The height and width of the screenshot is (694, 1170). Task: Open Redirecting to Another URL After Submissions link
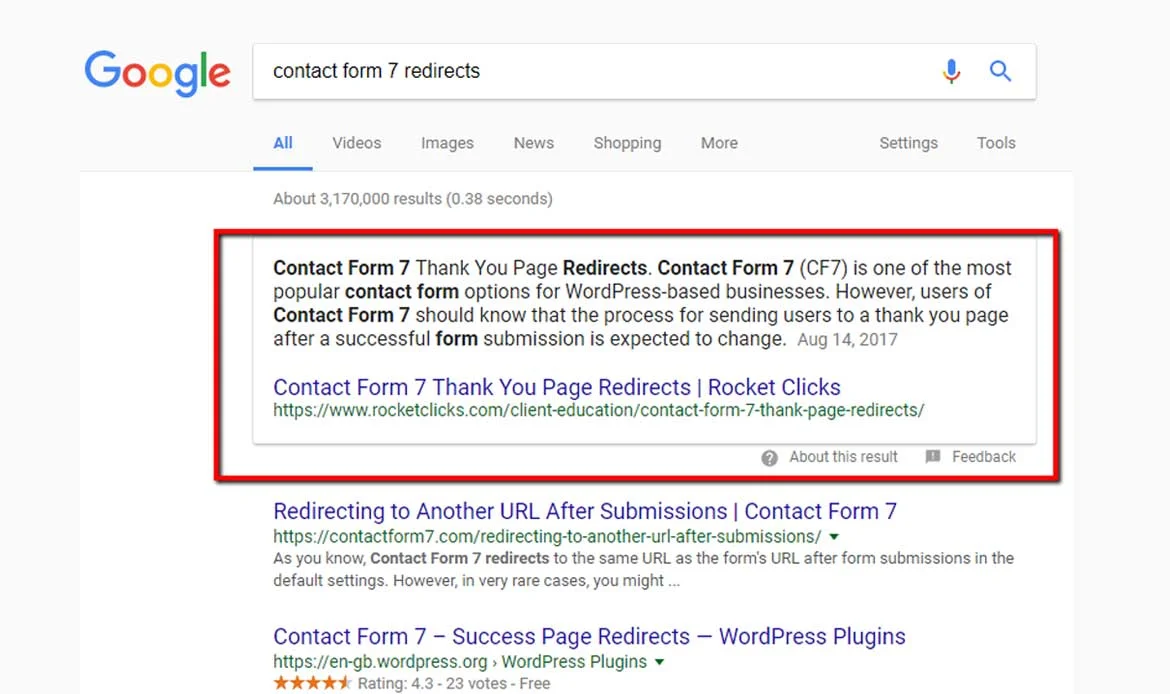584,511
